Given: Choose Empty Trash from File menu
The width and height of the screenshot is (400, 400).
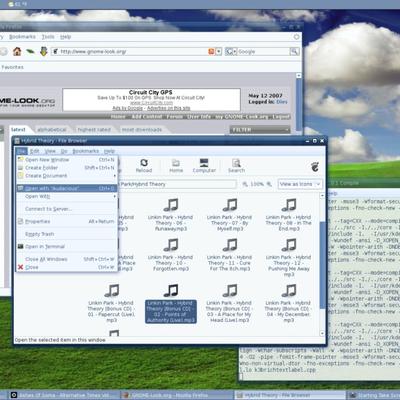Looking at the screenshot, I should click(x=67, y=234).
